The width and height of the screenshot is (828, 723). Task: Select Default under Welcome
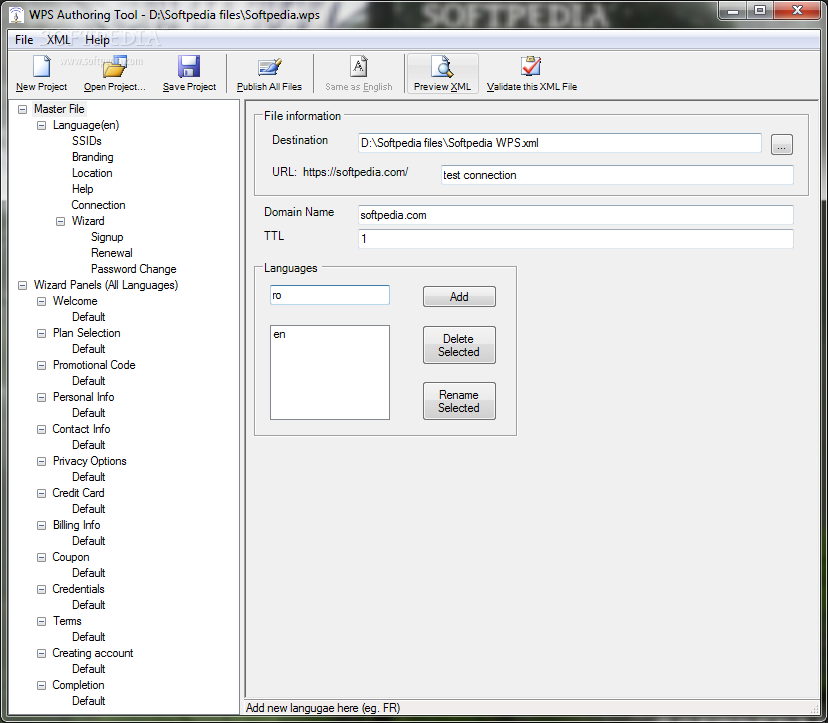click(88, 317)
